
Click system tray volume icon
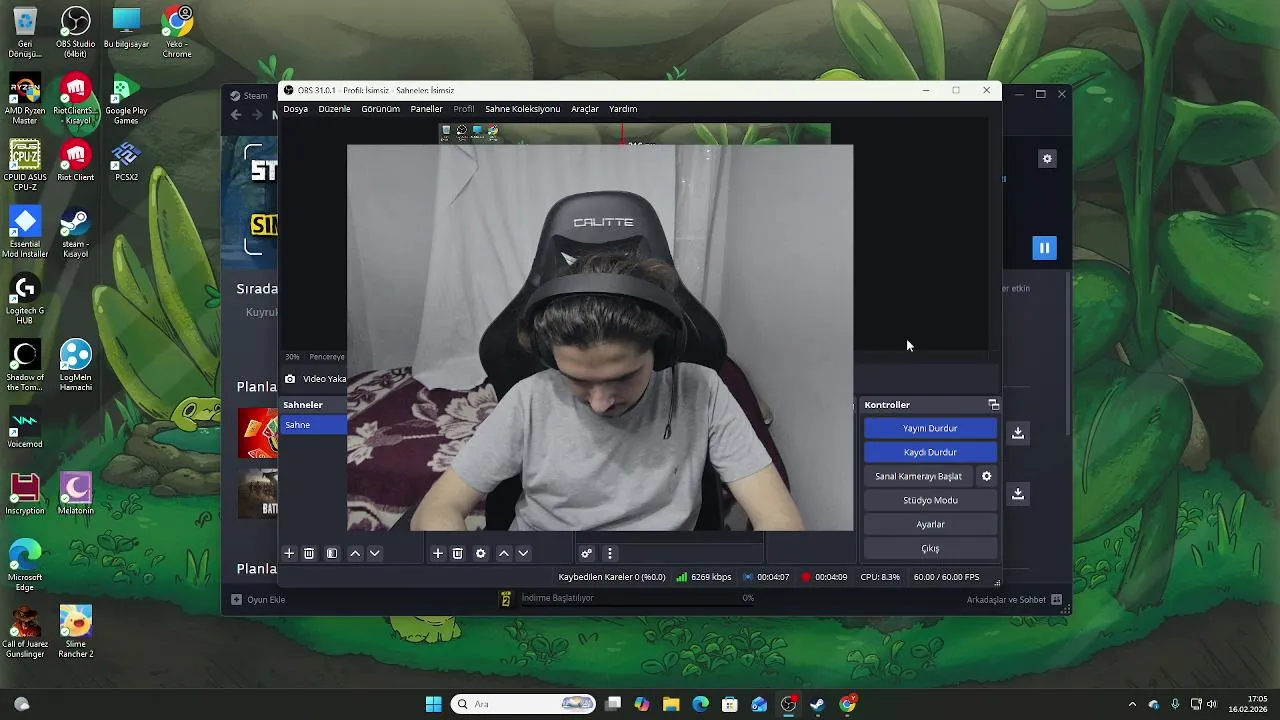(1212, 704)
